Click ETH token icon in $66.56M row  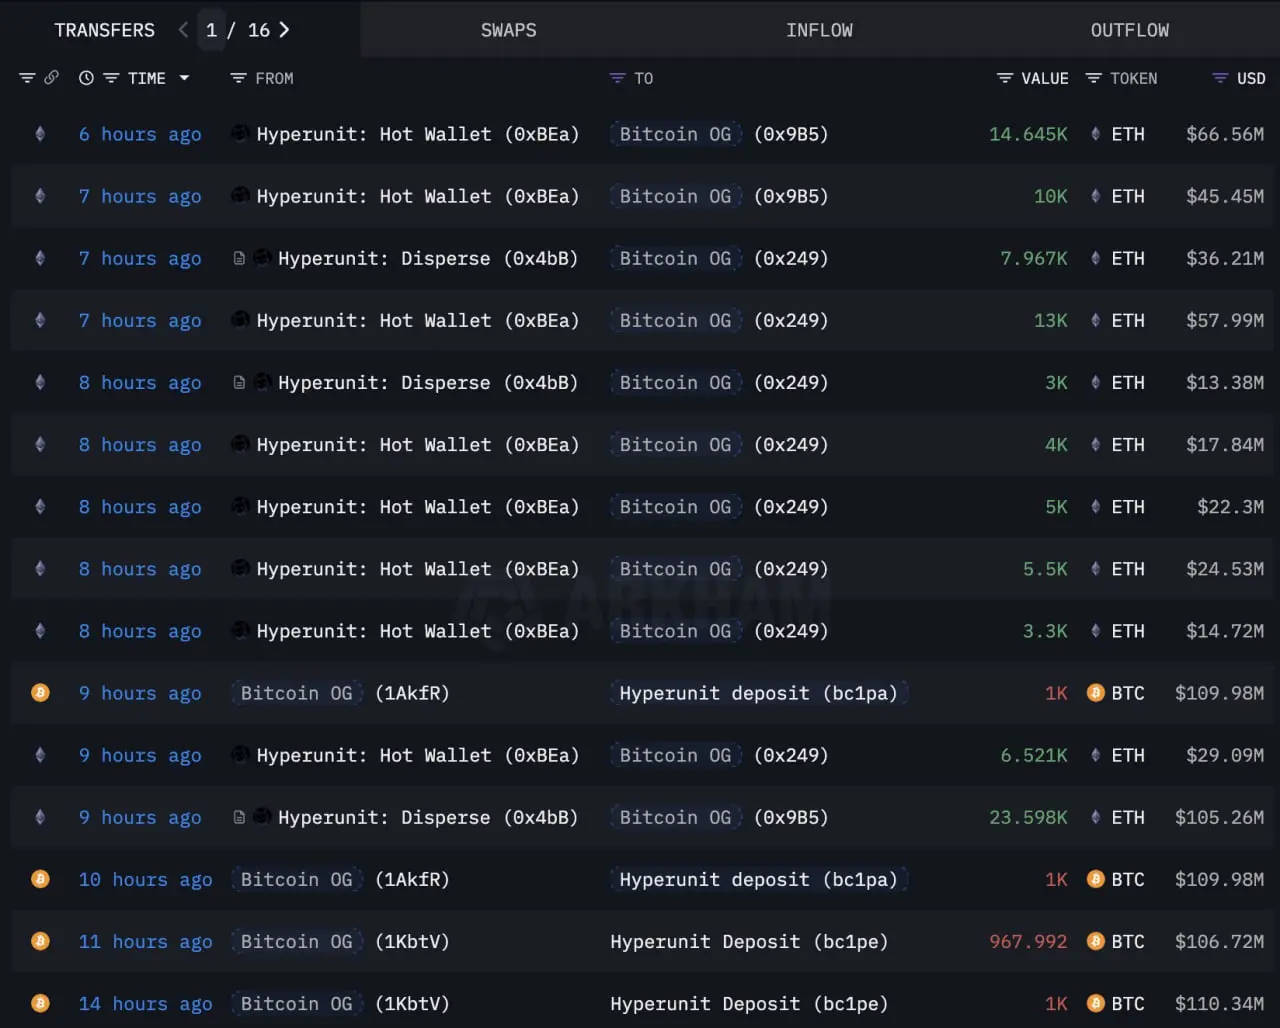(1095, 134)
